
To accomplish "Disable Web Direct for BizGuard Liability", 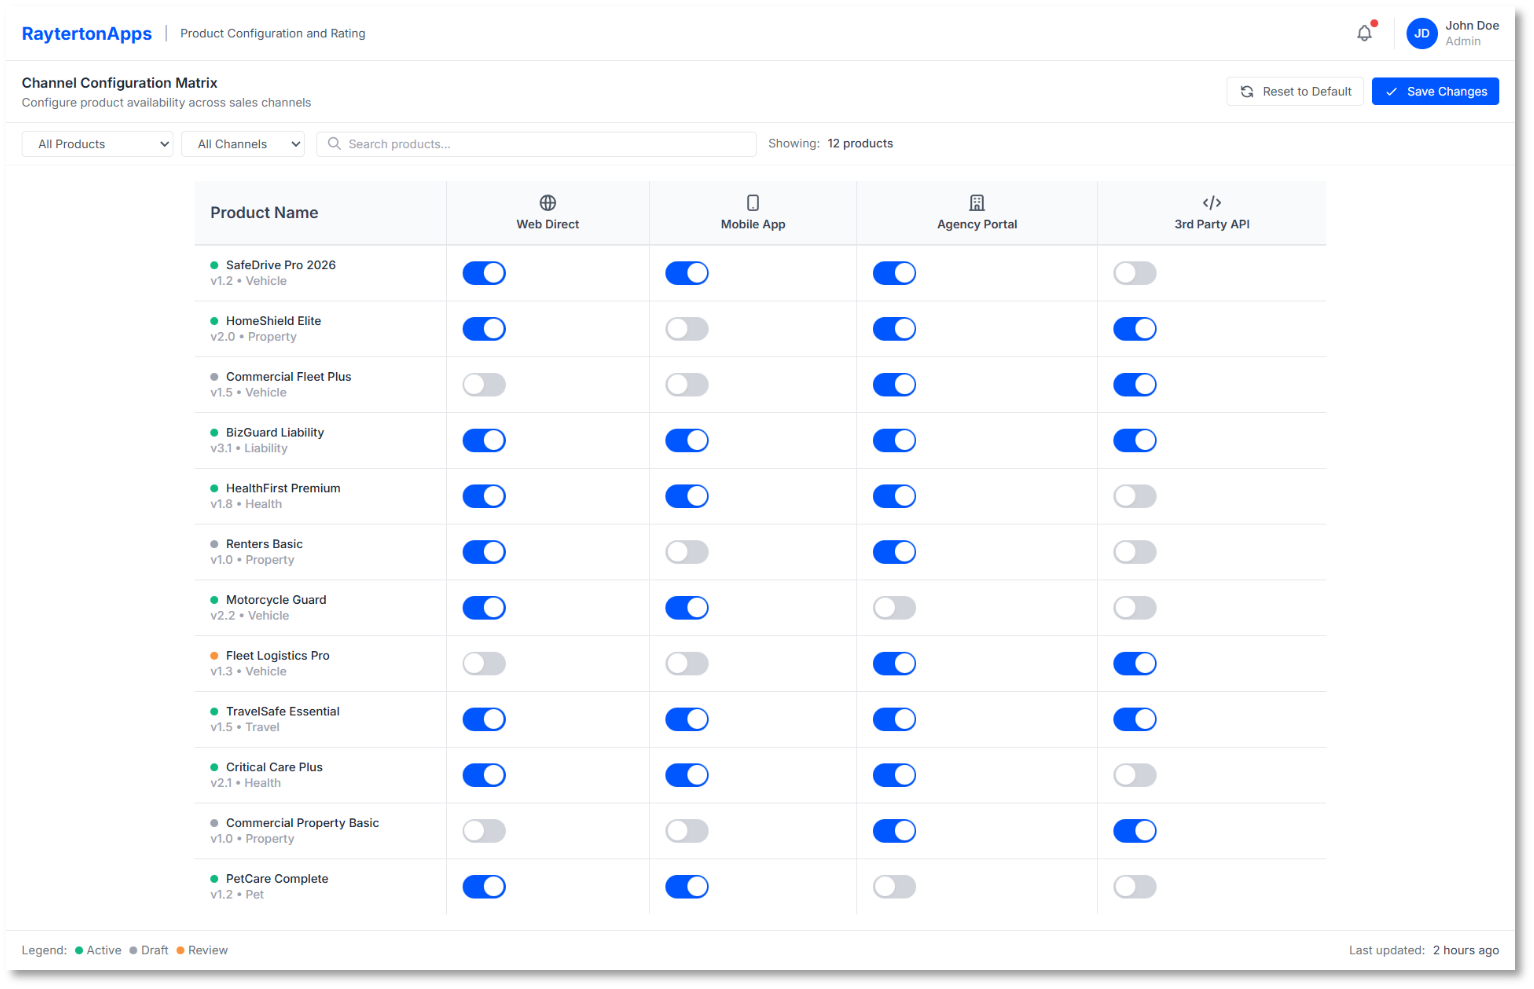I will point(484,441).
